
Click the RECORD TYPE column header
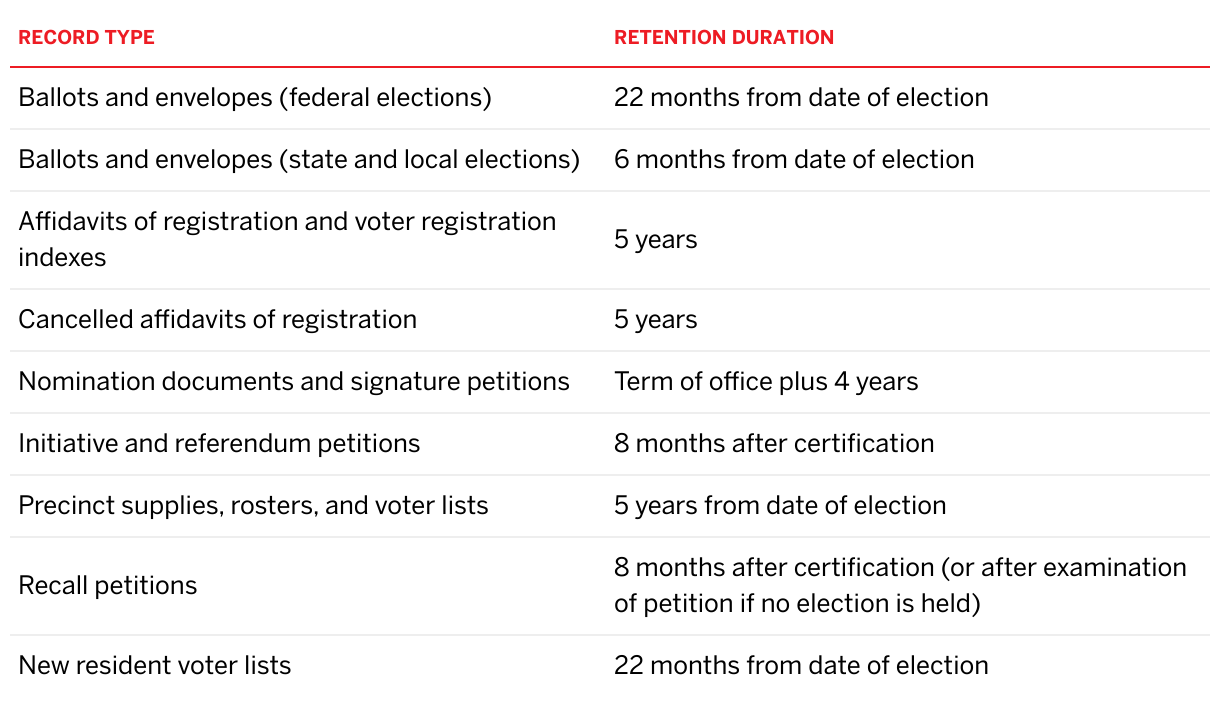click(x=86, y=38)
